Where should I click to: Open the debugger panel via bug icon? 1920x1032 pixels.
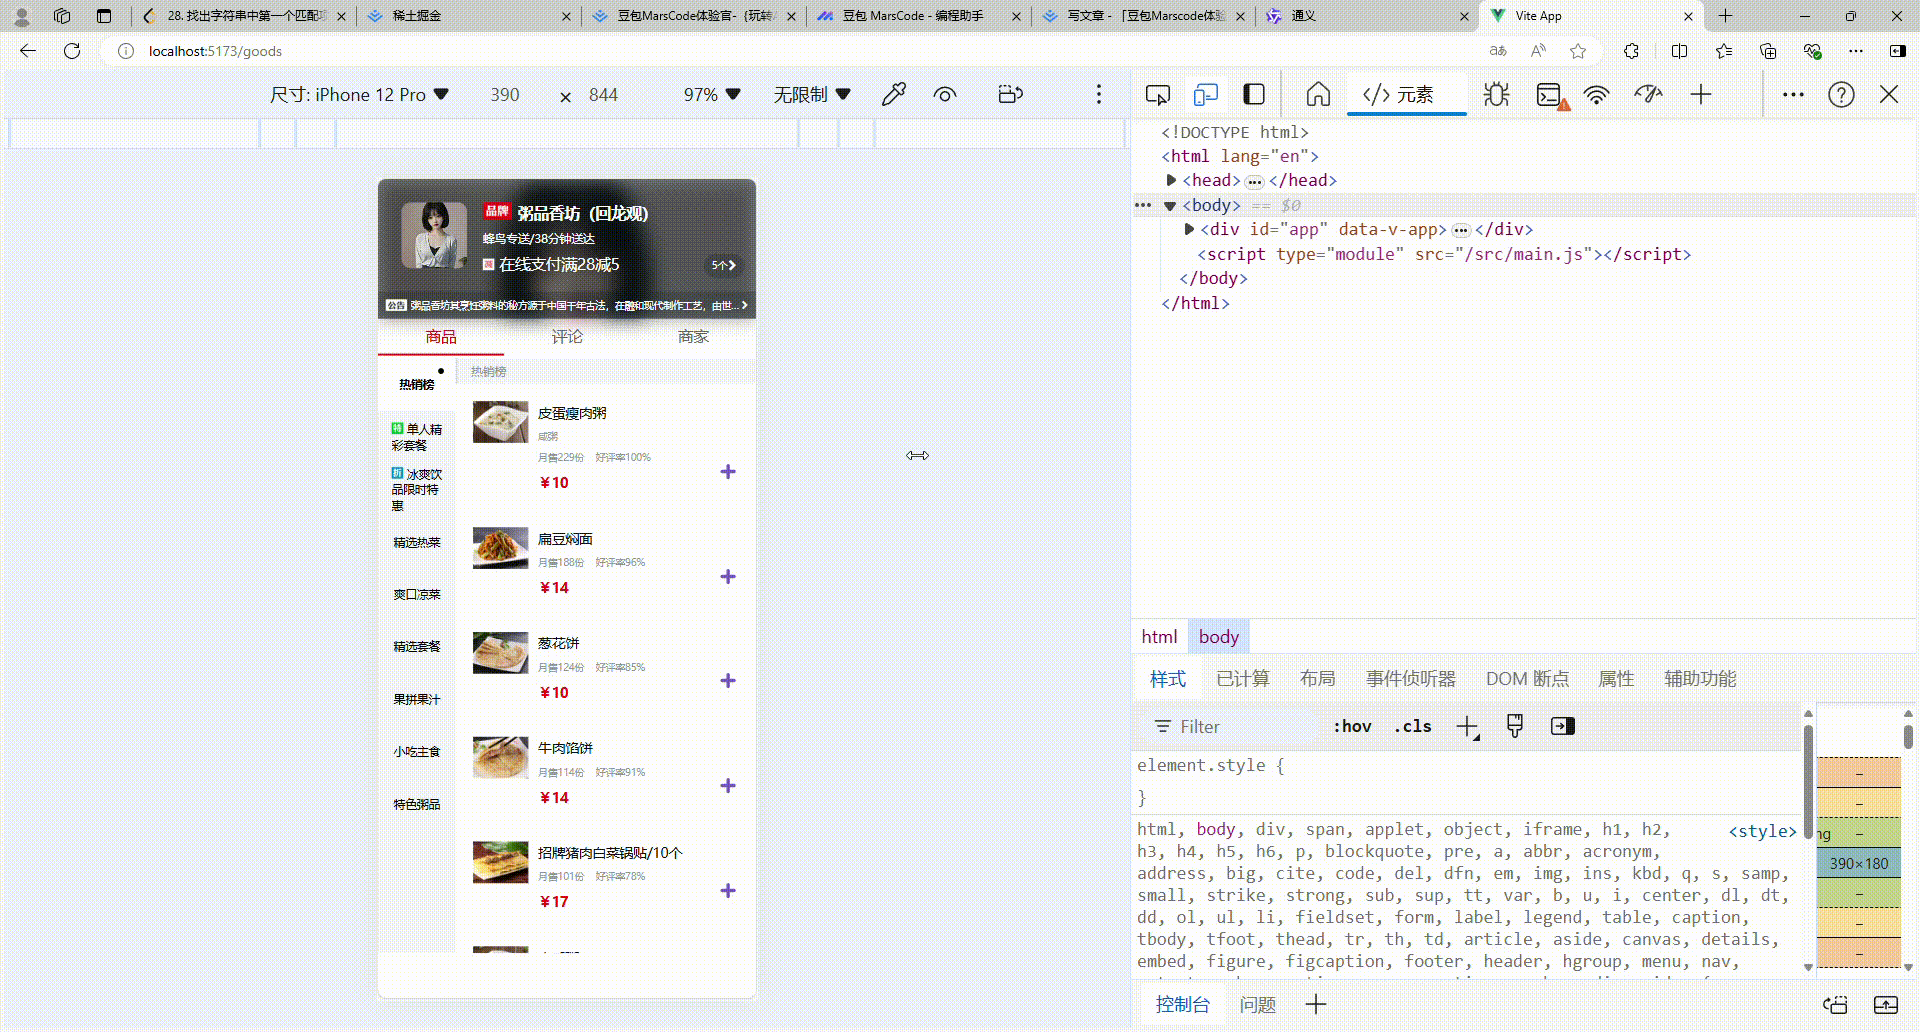[1496, 94]
